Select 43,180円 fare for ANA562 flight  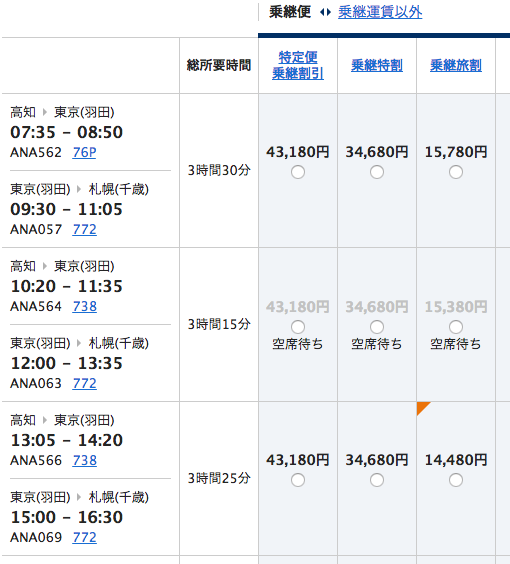coord(298,172)
